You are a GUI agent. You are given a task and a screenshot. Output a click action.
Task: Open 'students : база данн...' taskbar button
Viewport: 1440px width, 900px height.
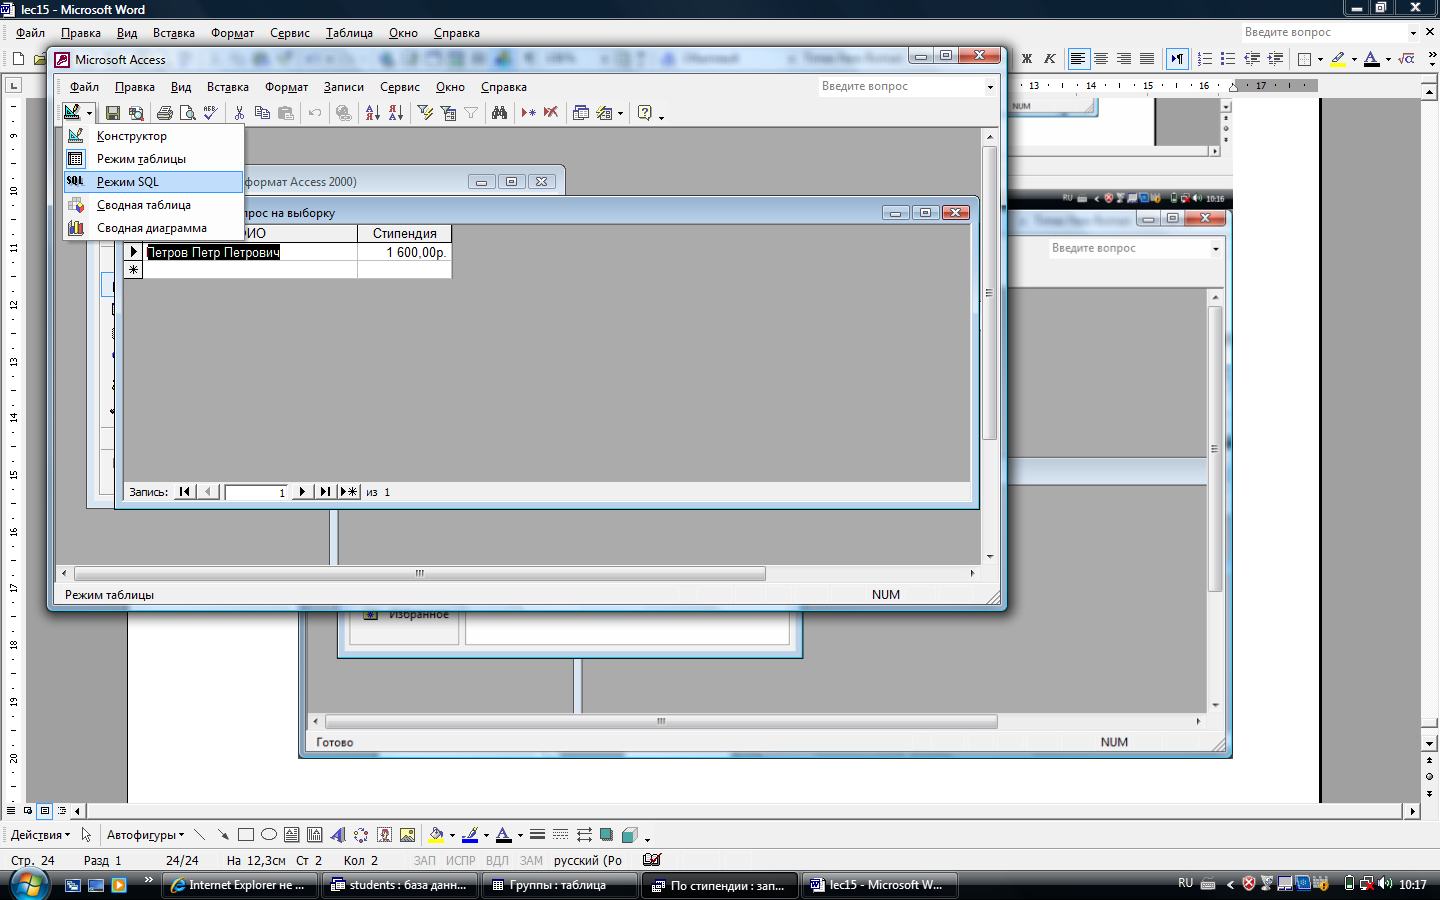[x=399, y=885]
